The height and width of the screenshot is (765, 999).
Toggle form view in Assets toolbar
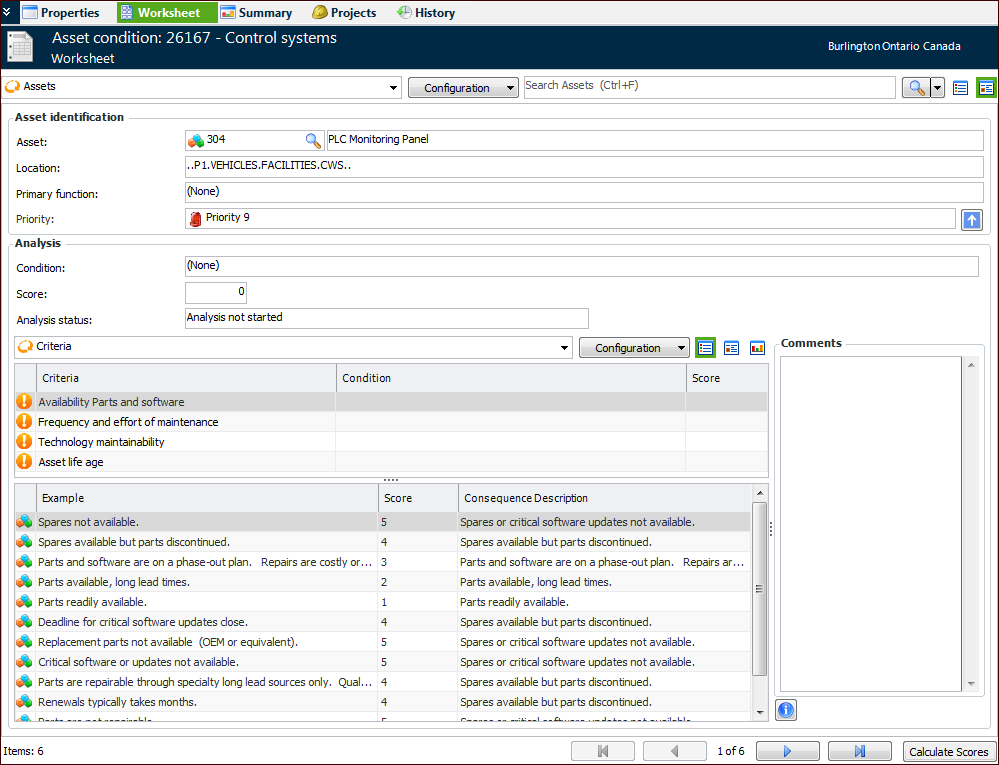pos(986,88)
